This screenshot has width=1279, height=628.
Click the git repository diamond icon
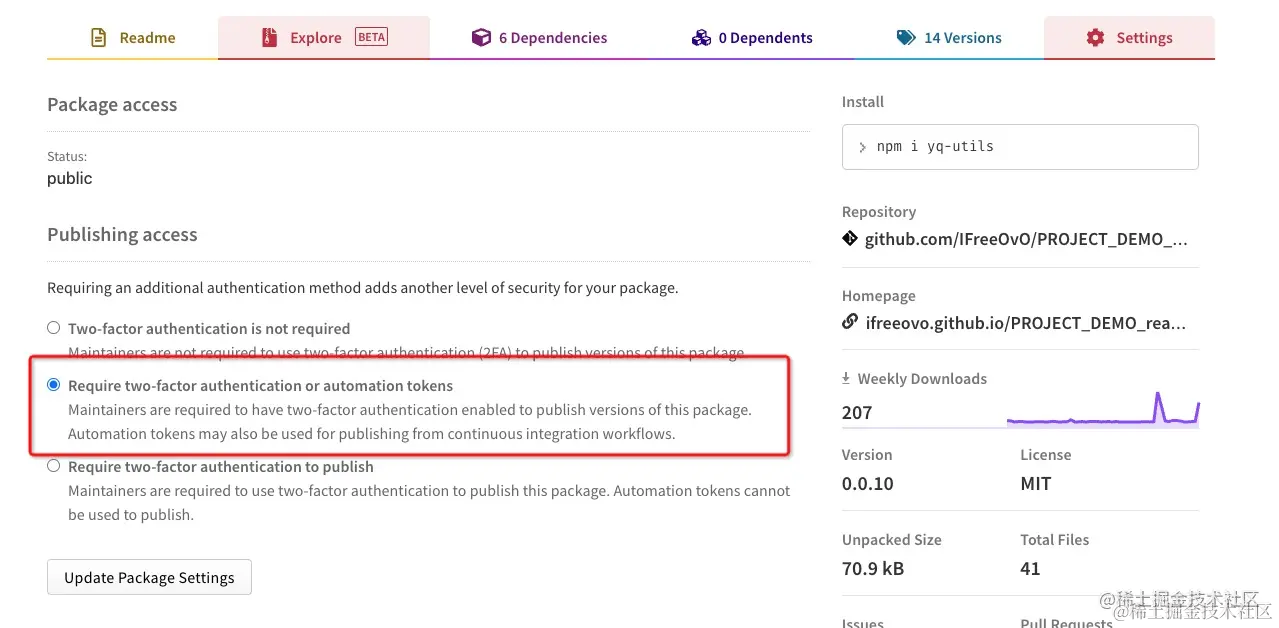coord(850,239)
